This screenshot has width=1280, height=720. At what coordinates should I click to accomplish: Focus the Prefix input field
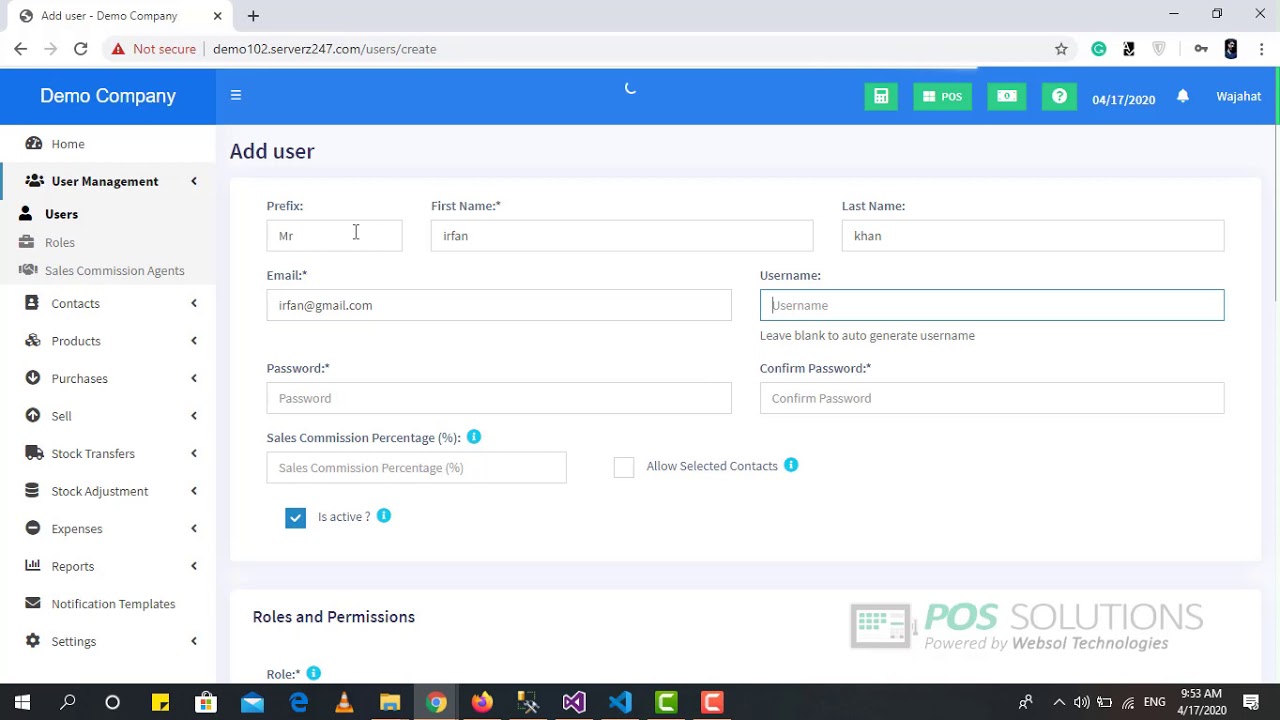point(334,236)
